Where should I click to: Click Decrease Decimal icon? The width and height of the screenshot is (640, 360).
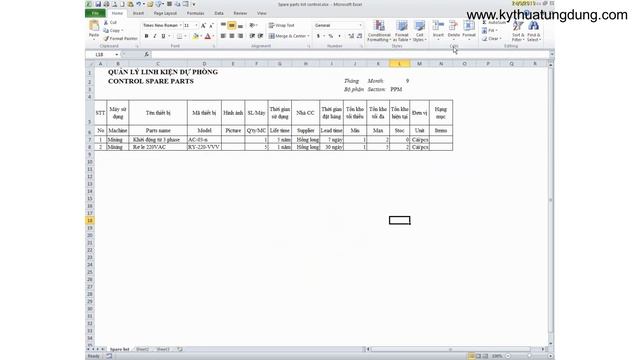[x=359, y=36]
